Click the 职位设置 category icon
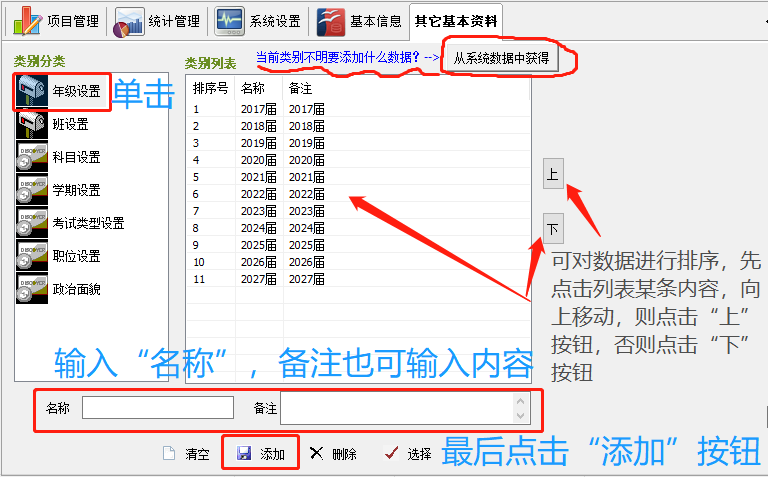 tap(33, 256)
